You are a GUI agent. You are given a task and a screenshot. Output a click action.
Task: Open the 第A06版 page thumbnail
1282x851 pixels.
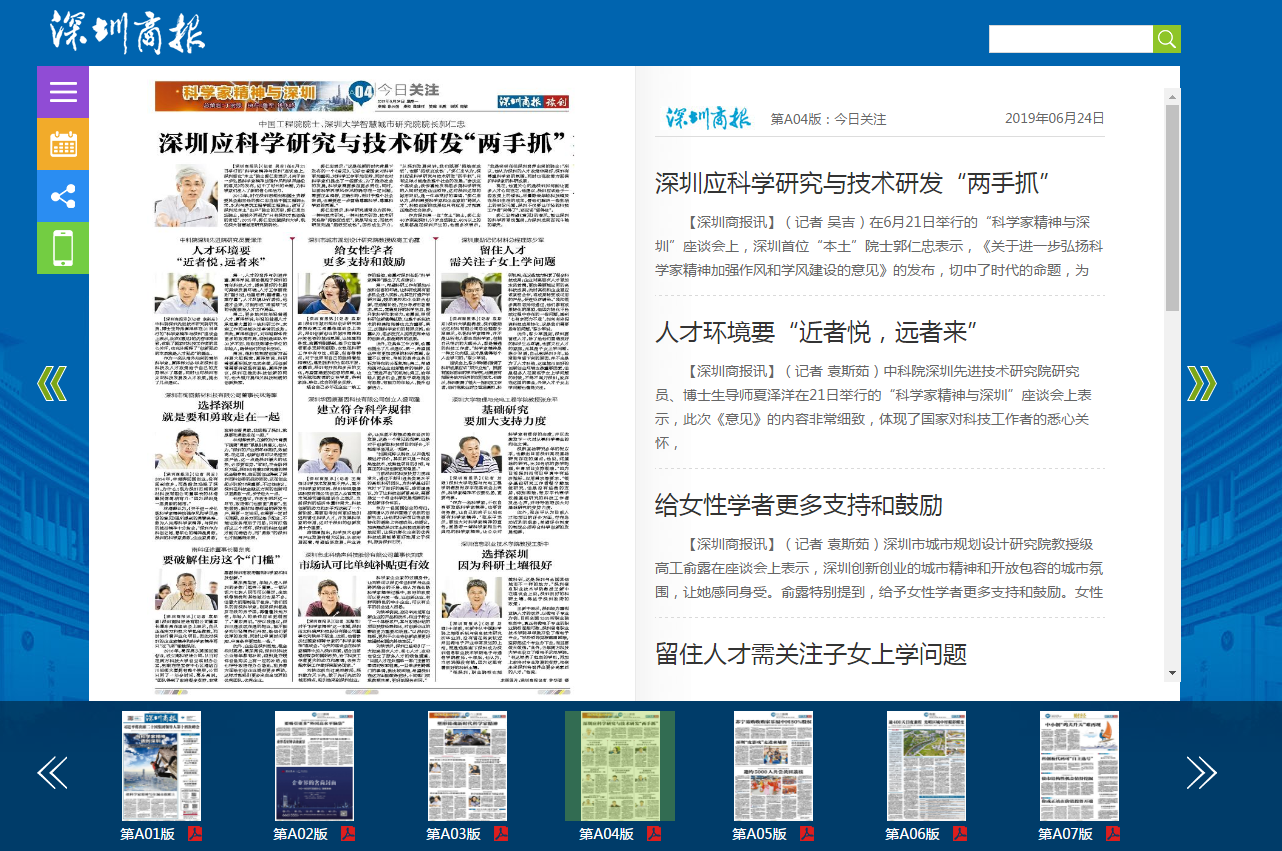[926, 766]
